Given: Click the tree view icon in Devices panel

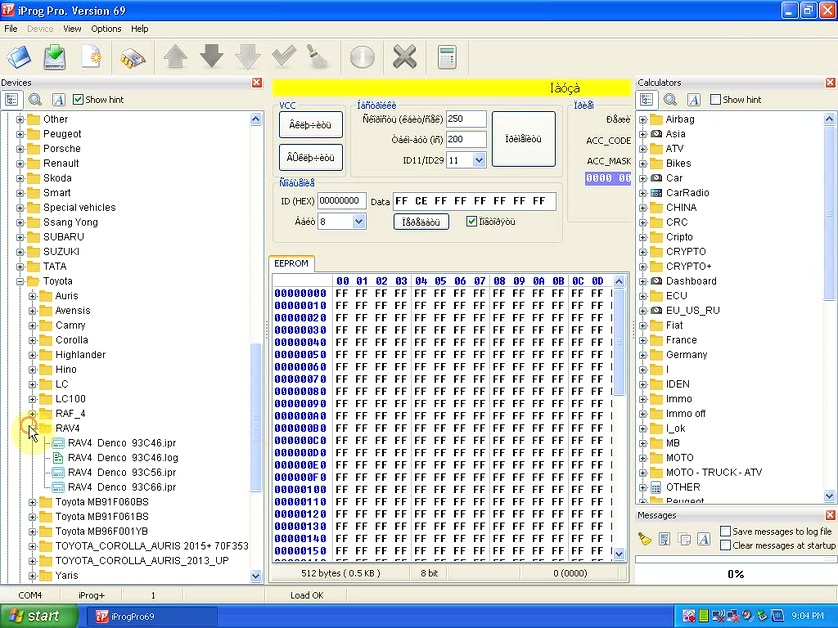Looking at the screenshot, I should pyautogui.click(x=12, y=99).
